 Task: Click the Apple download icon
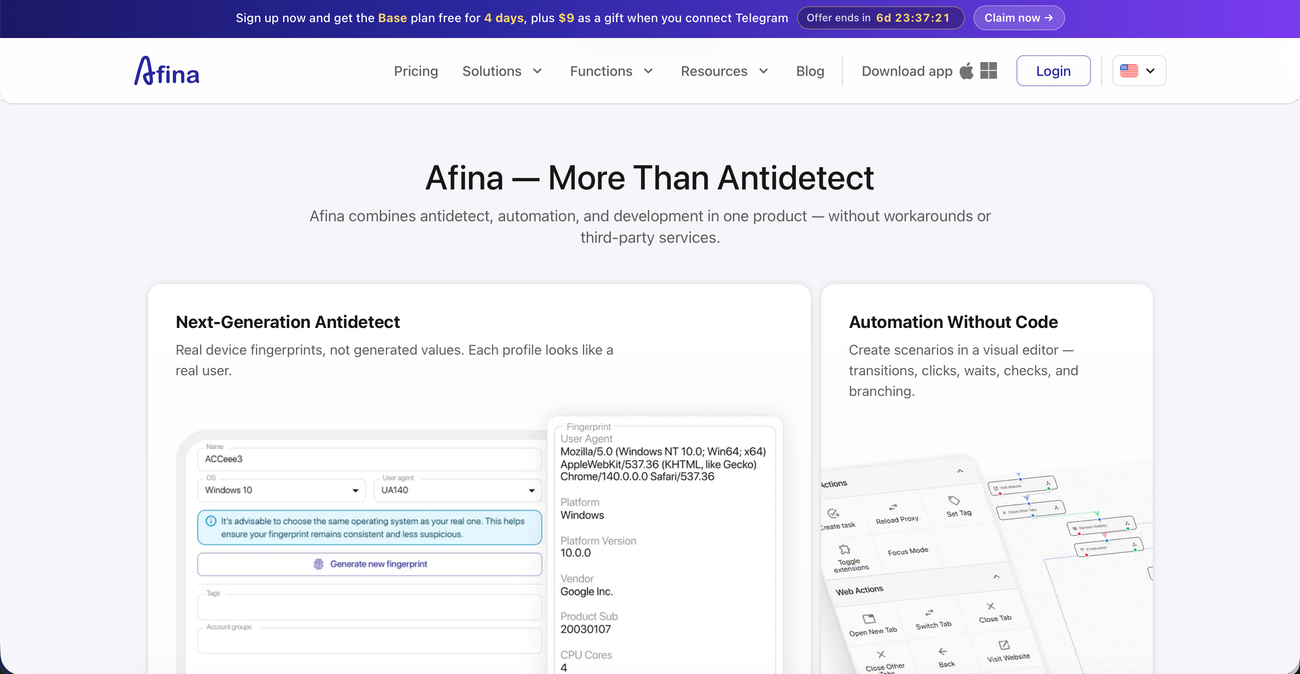click(x=966, y=71)
